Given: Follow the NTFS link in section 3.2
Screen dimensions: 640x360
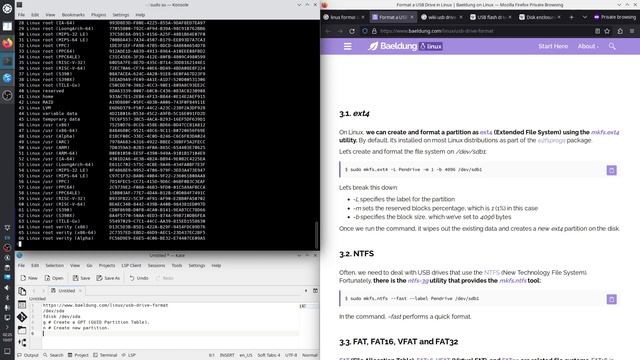Looking at the screenshot, I should point(491,273).
